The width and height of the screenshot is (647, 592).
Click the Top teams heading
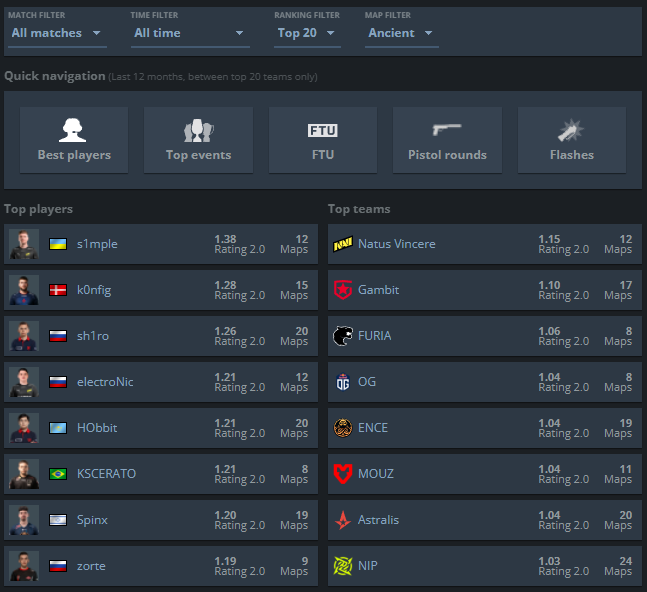(x=359, y=209)
